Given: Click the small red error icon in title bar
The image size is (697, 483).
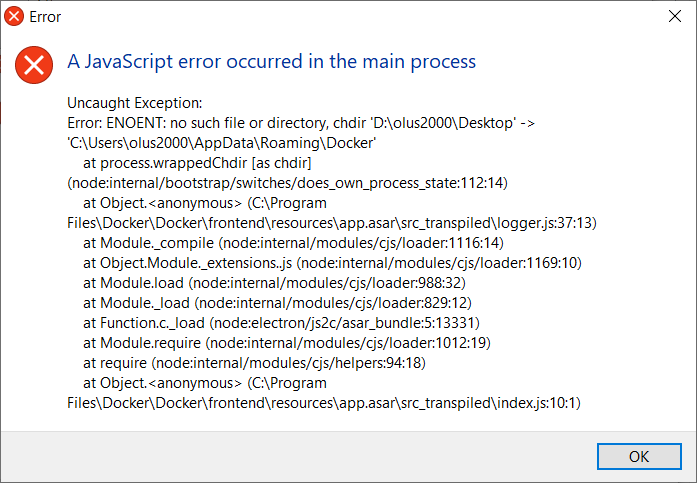Looking at the screenshot, I should tap(14, 16).
